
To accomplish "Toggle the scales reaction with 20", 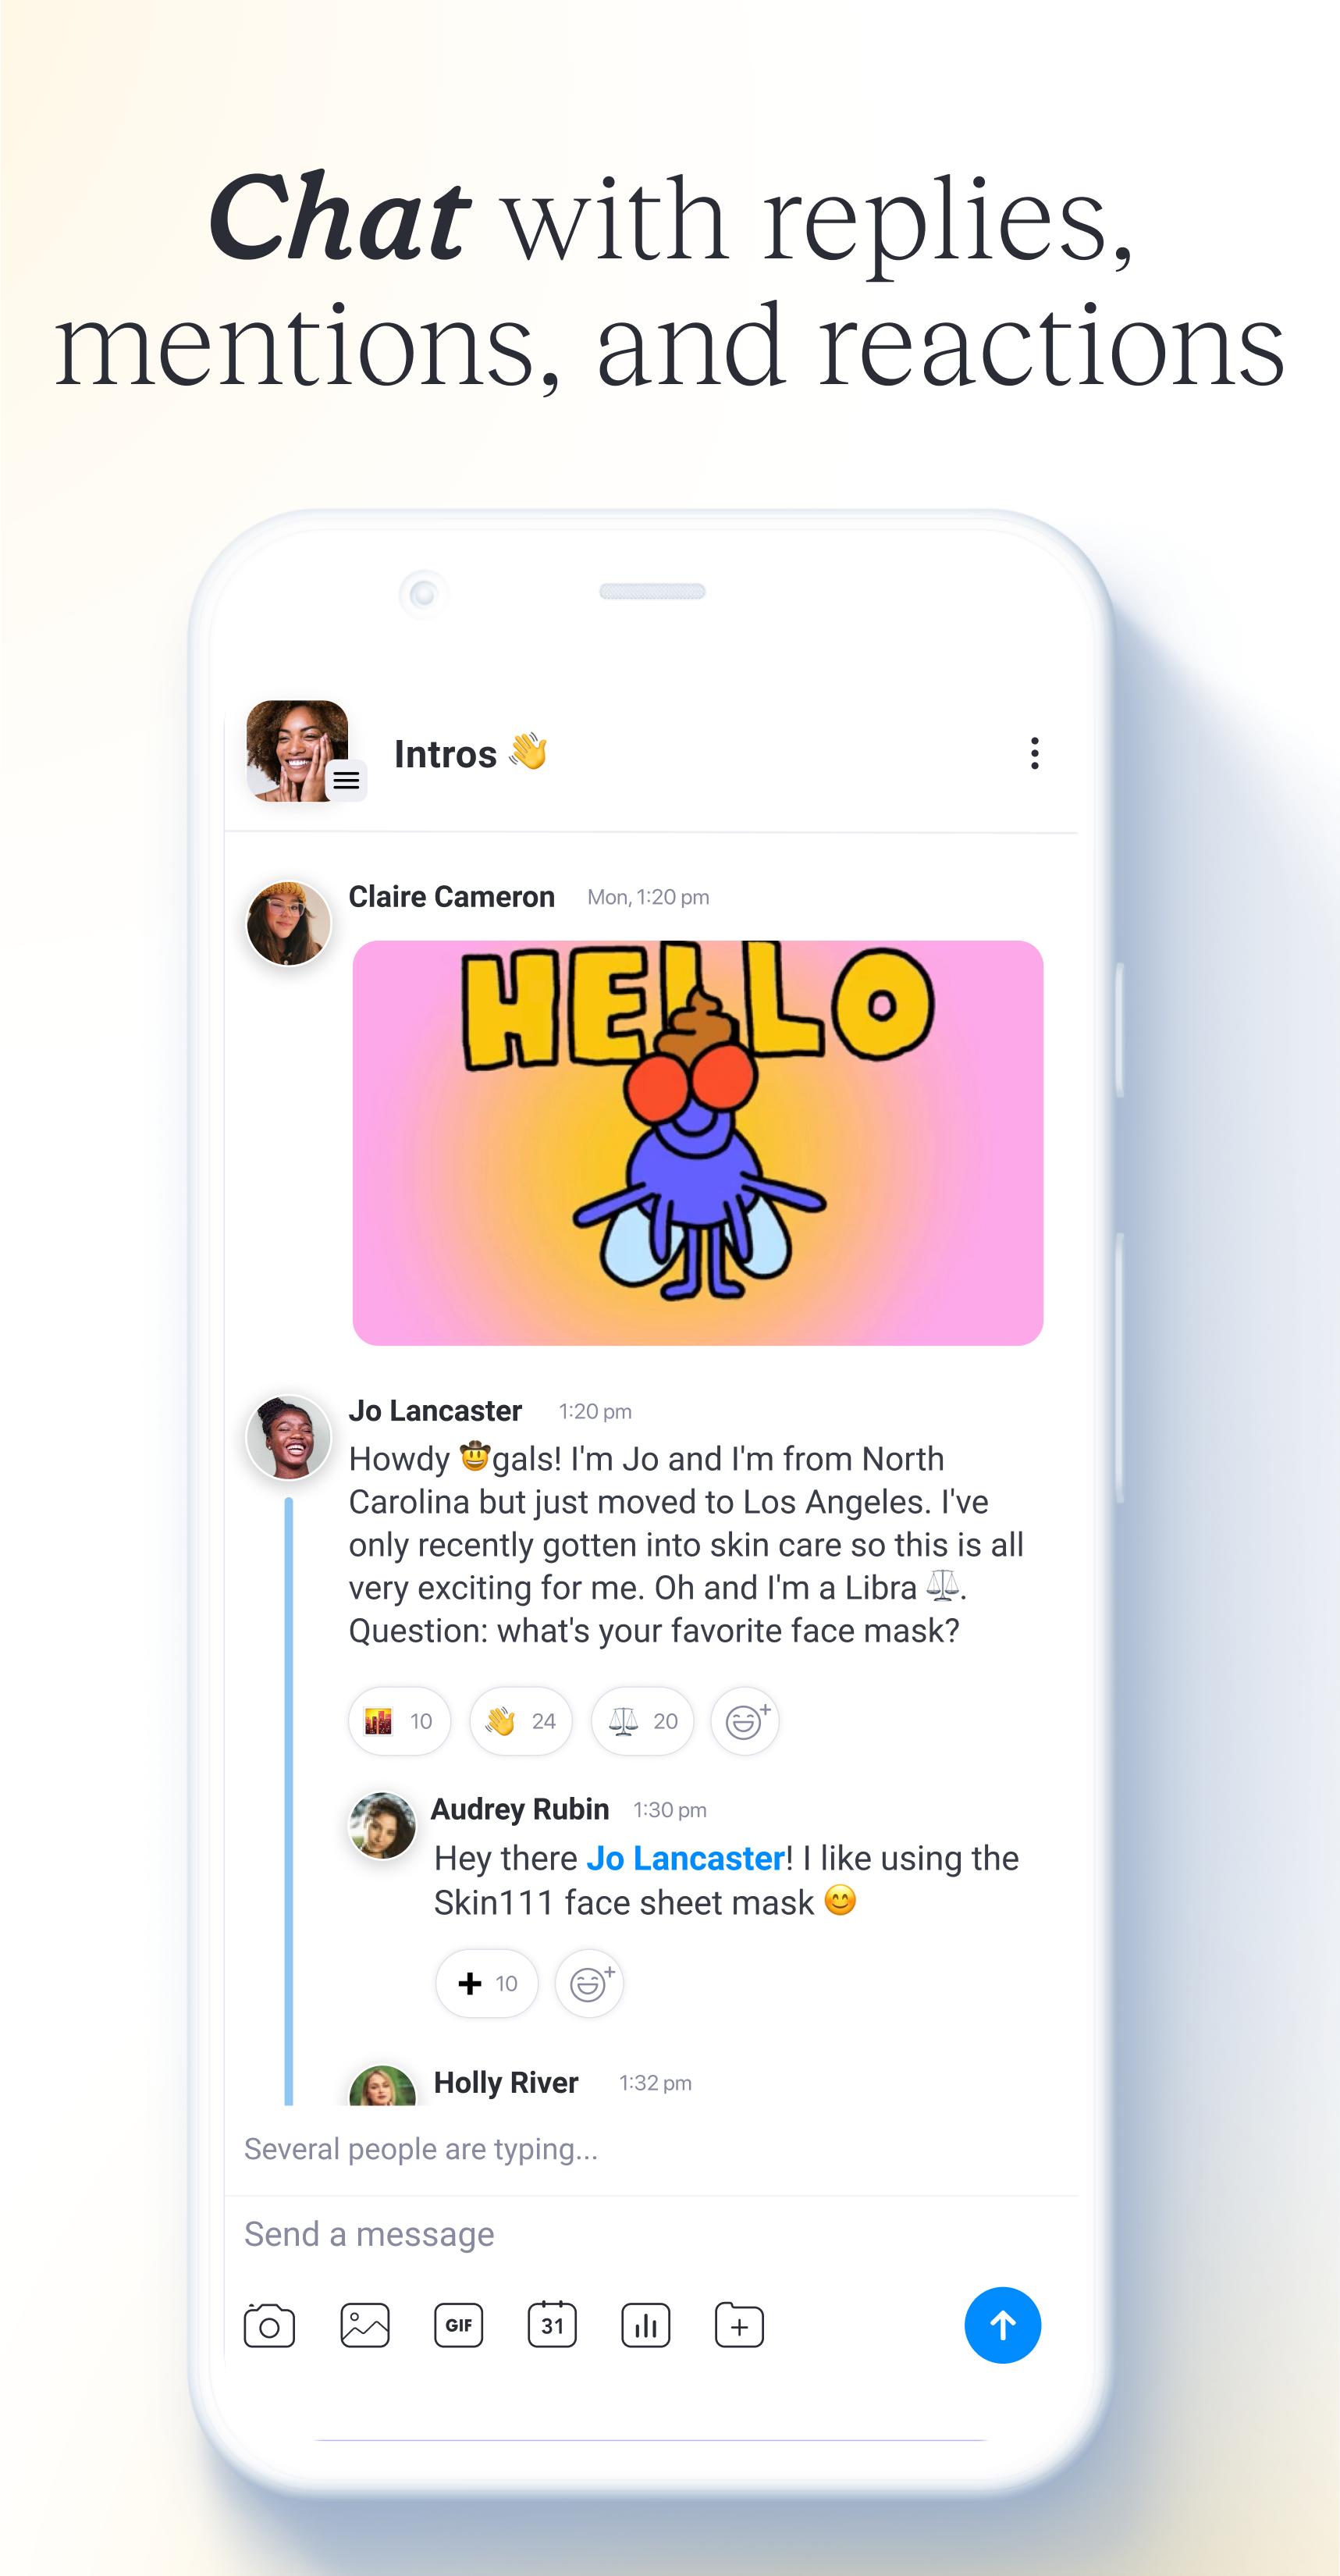I will (x=642, y=1721).
